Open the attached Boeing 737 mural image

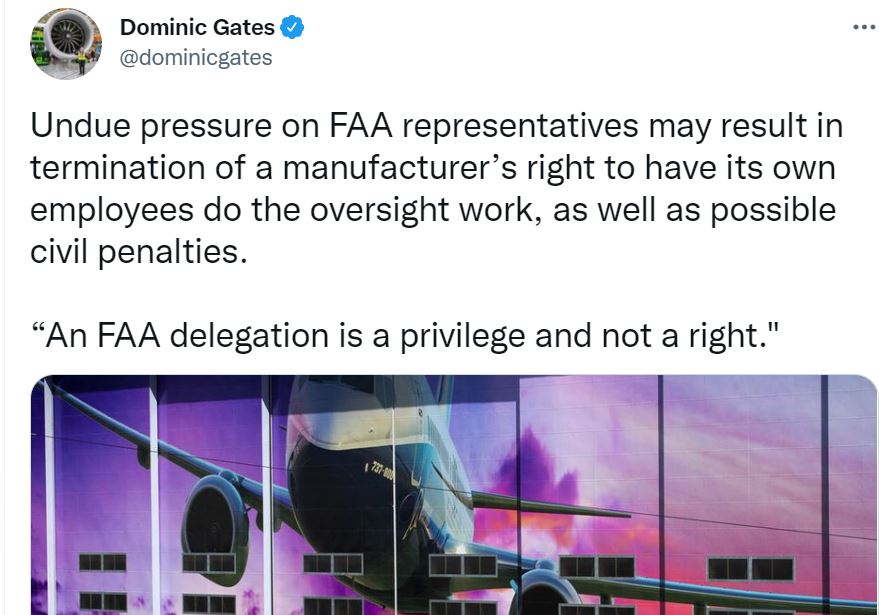coord(454,494)
